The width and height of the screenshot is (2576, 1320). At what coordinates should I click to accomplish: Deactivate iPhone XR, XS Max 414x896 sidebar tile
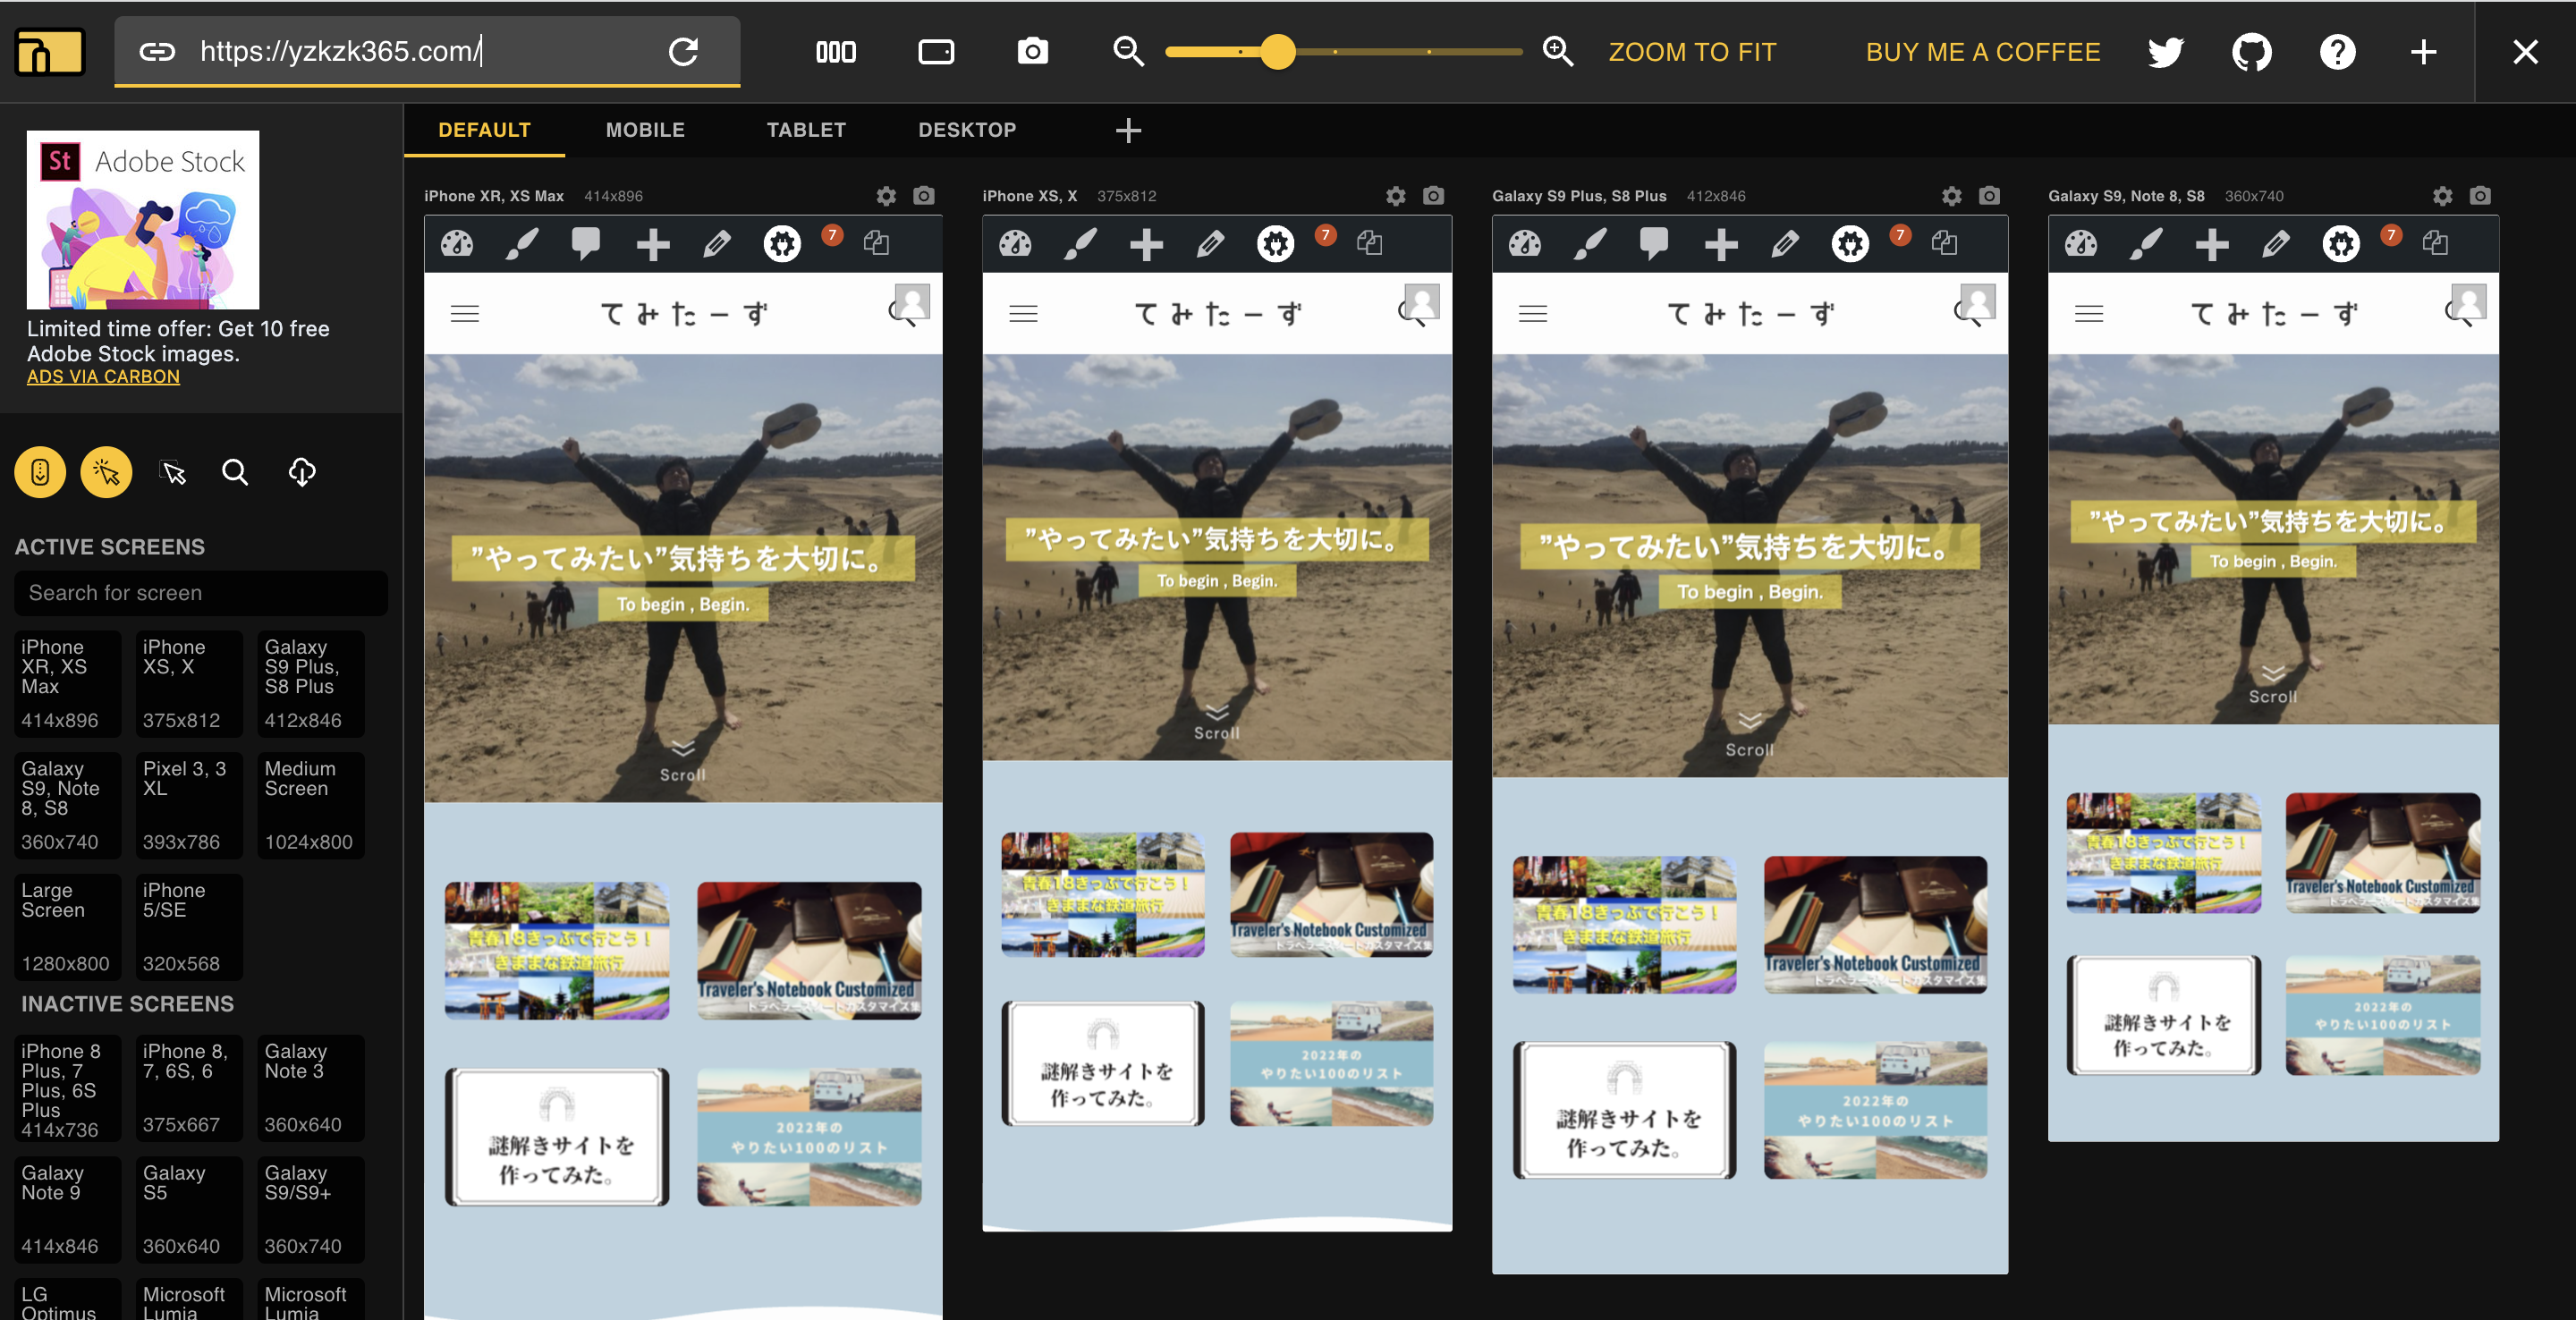(x=68, y=684)
